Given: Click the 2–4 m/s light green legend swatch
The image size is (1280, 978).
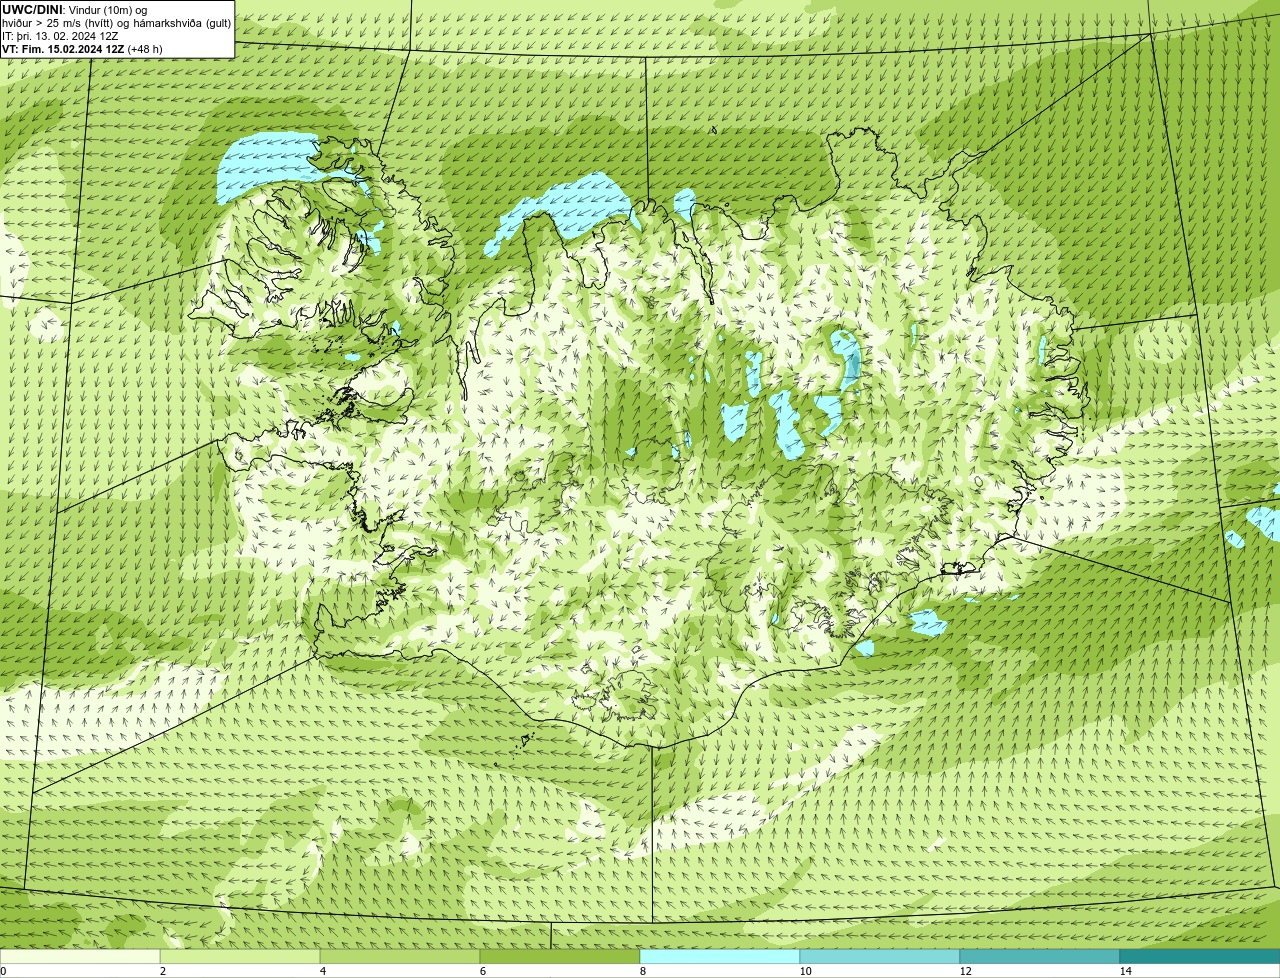Looking at the screenshot, I should (x=240, y=956).
